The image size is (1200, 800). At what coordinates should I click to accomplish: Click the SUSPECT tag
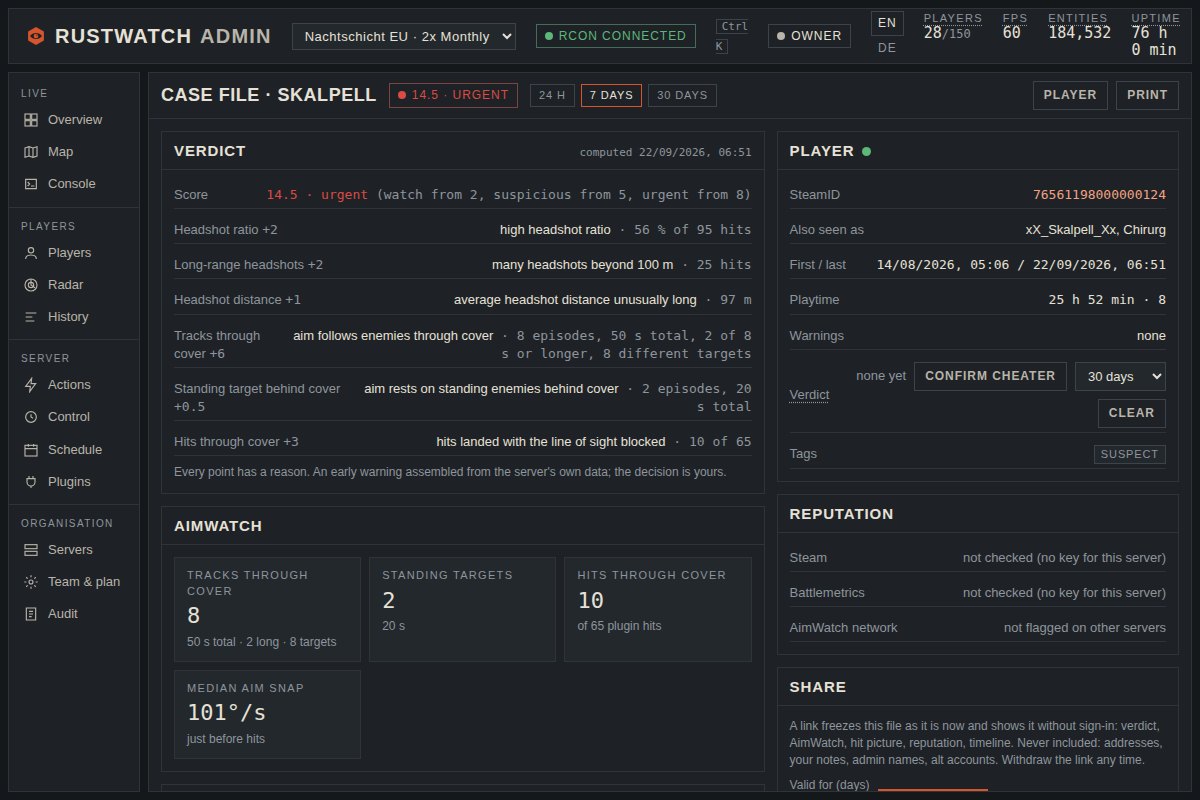[1130, 454]
